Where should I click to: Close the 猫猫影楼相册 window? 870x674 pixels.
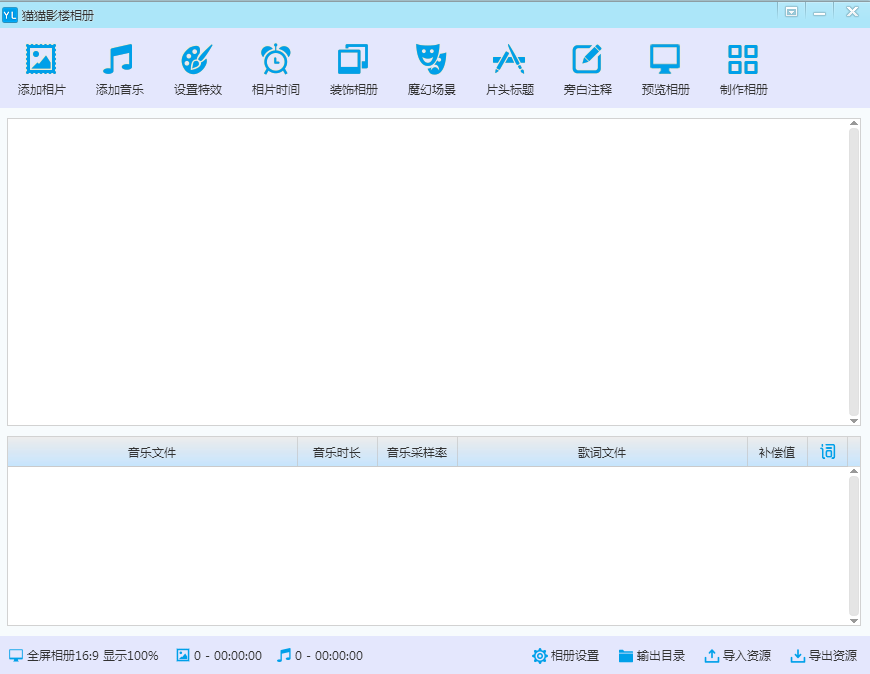pos(852,12)
